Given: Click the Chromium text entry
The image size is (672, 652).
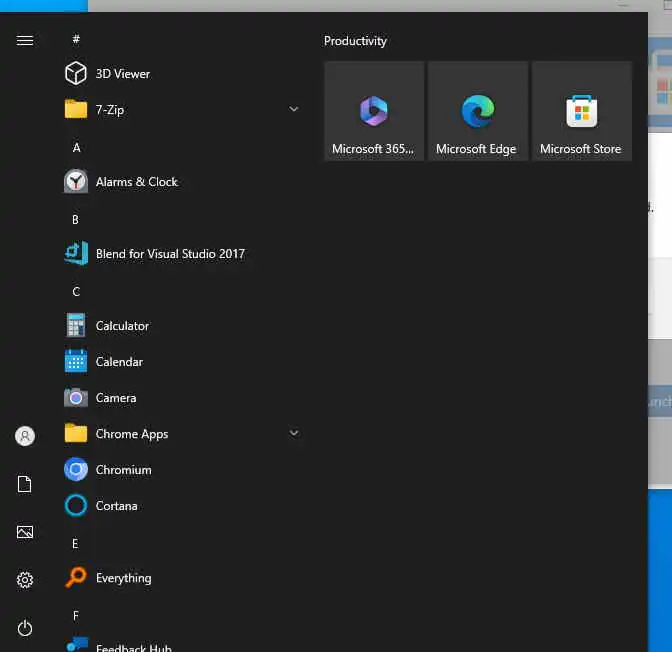Looking at the screenshot, I should [123, 470].
